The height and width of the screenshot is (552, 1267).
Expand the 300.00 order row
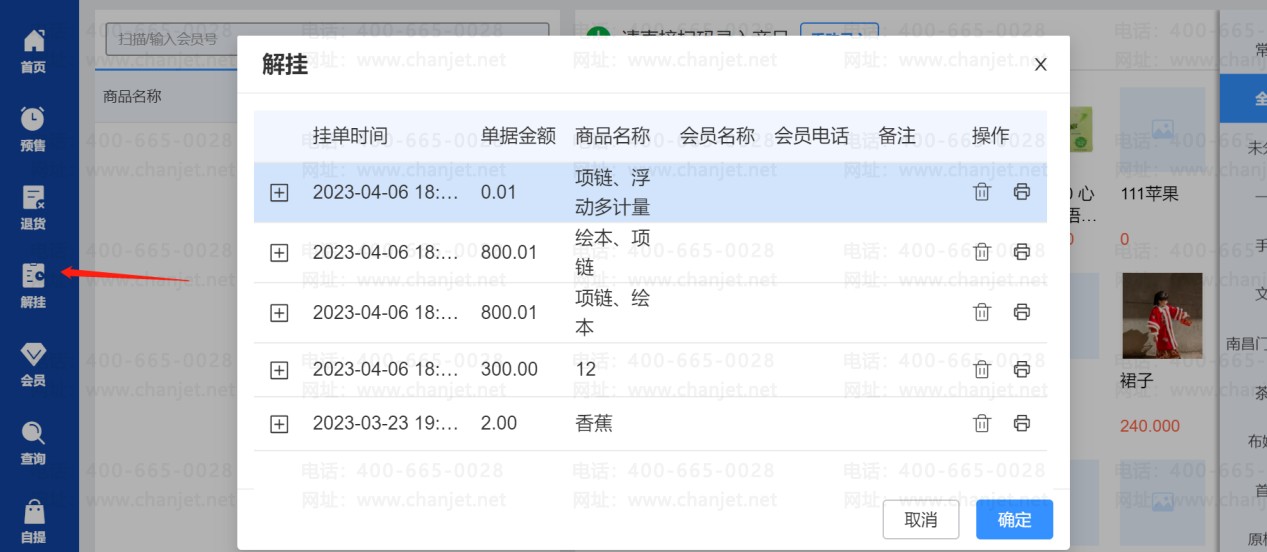coord(279,370)
